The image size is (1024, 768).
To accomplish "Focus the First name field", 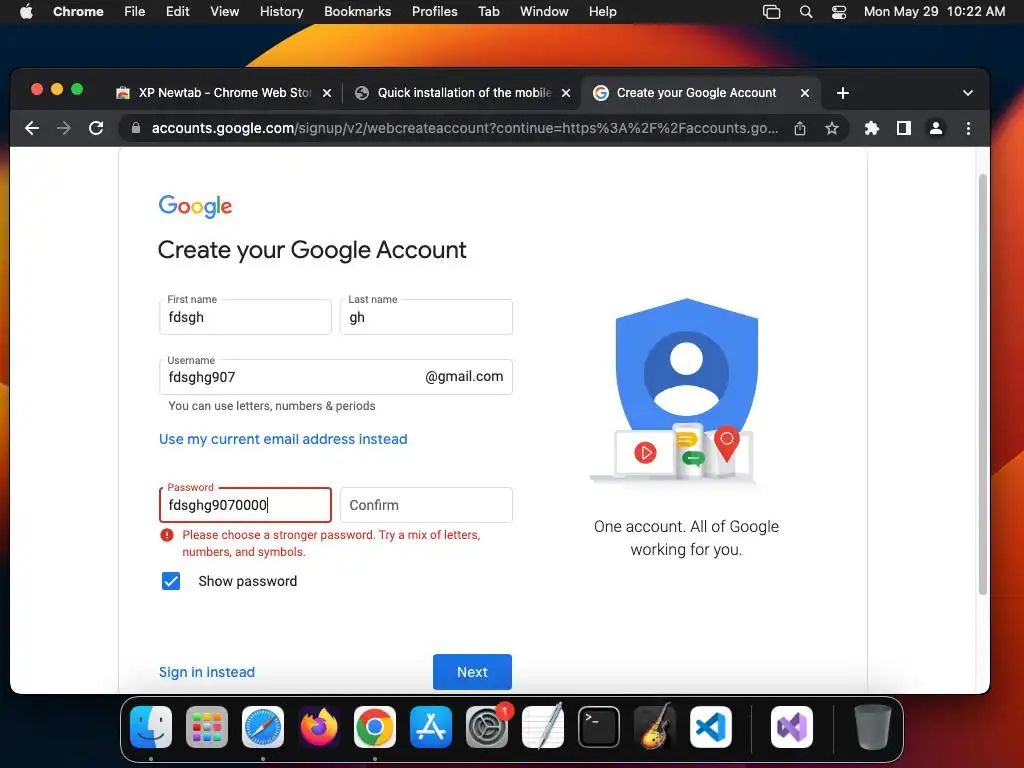I will click(246, 317).
